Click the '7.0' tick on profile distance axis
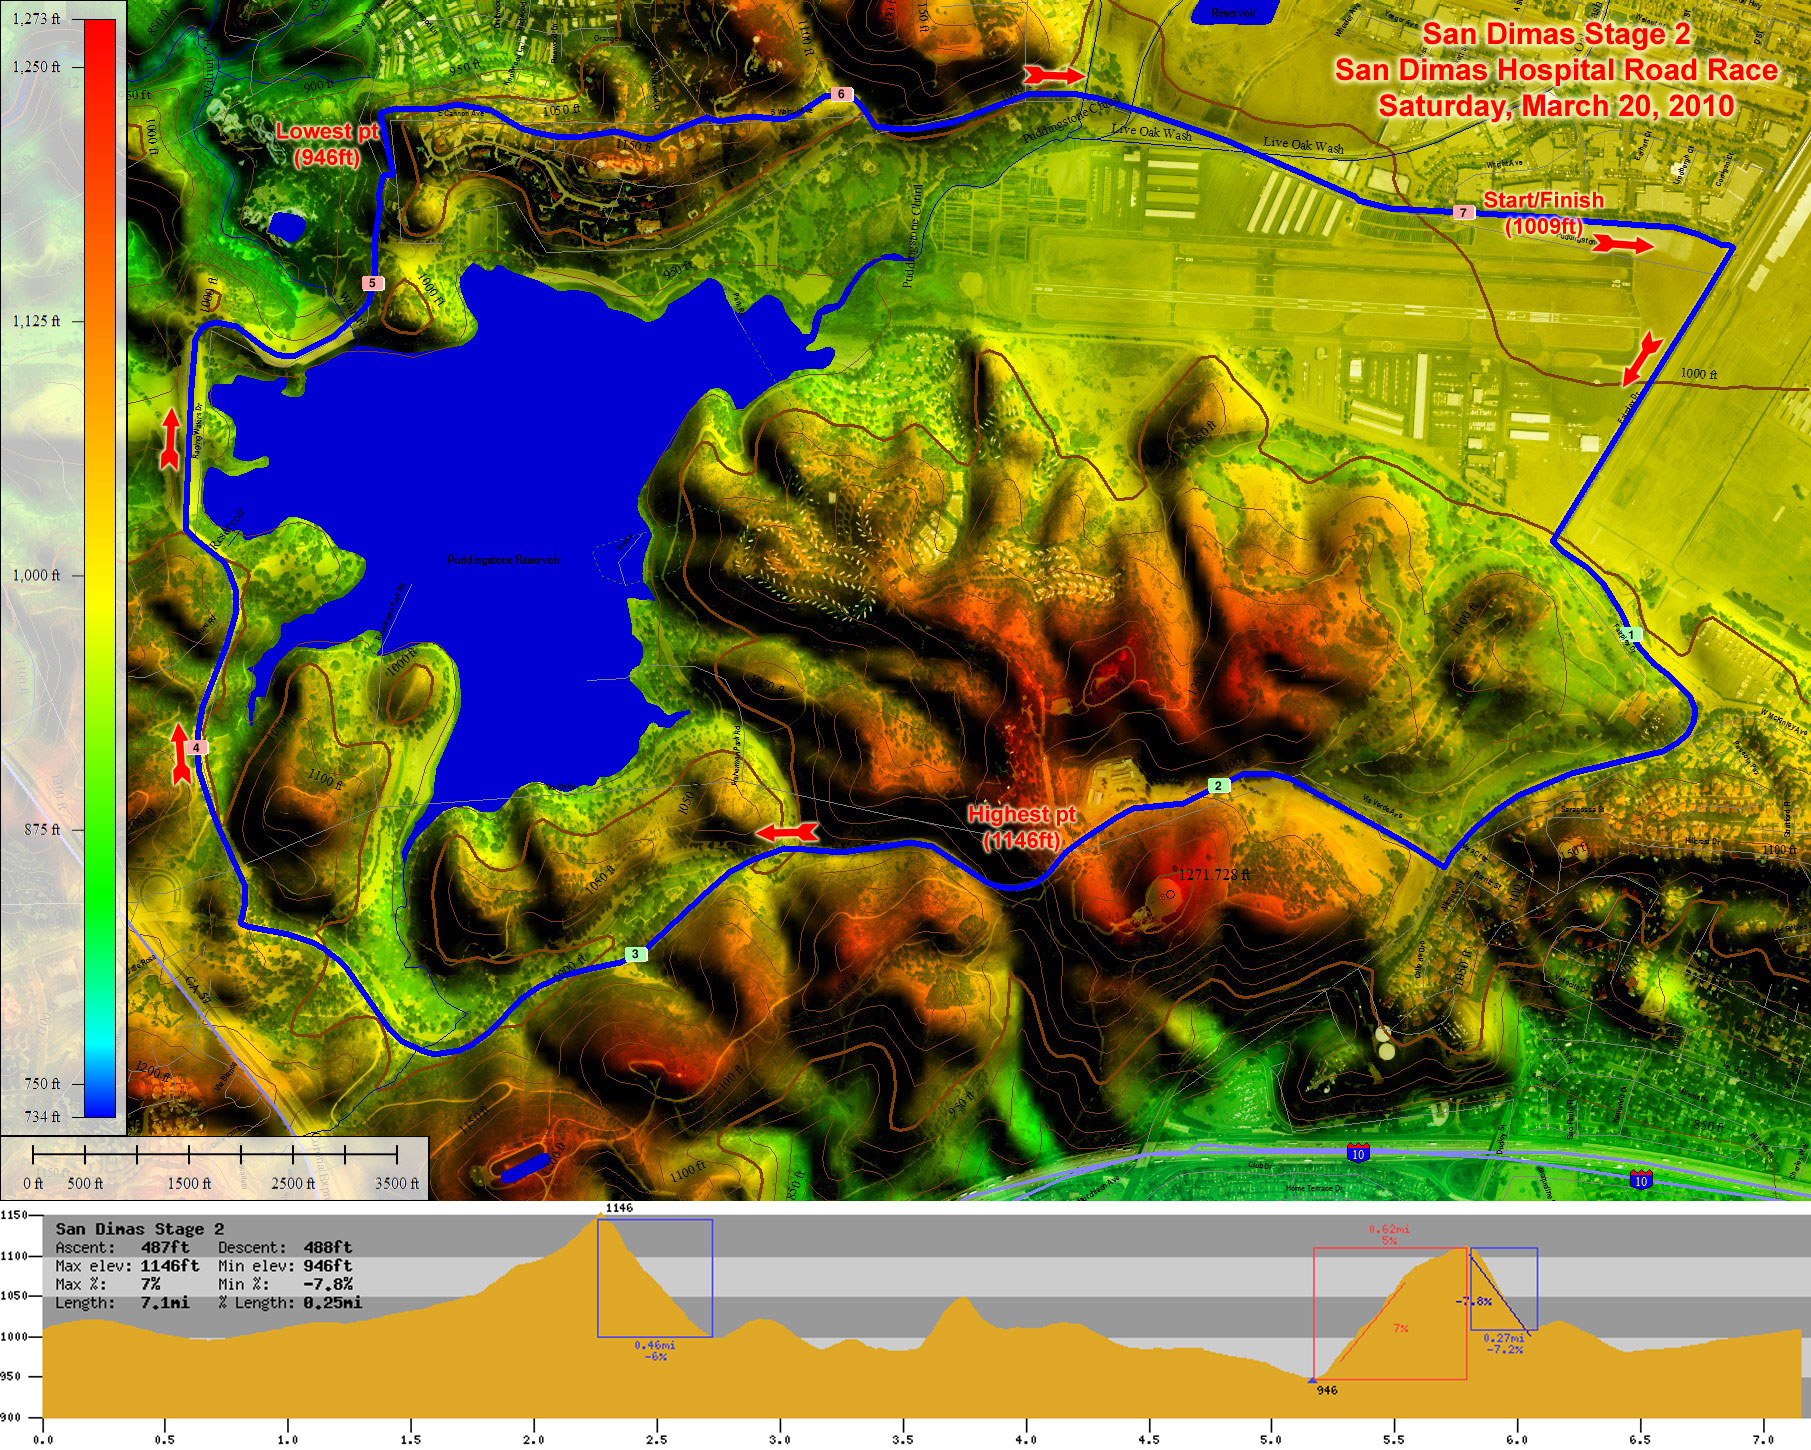Image resolution: width=1811 pixels, height=1450 pixels. tap(1762, 1440)
